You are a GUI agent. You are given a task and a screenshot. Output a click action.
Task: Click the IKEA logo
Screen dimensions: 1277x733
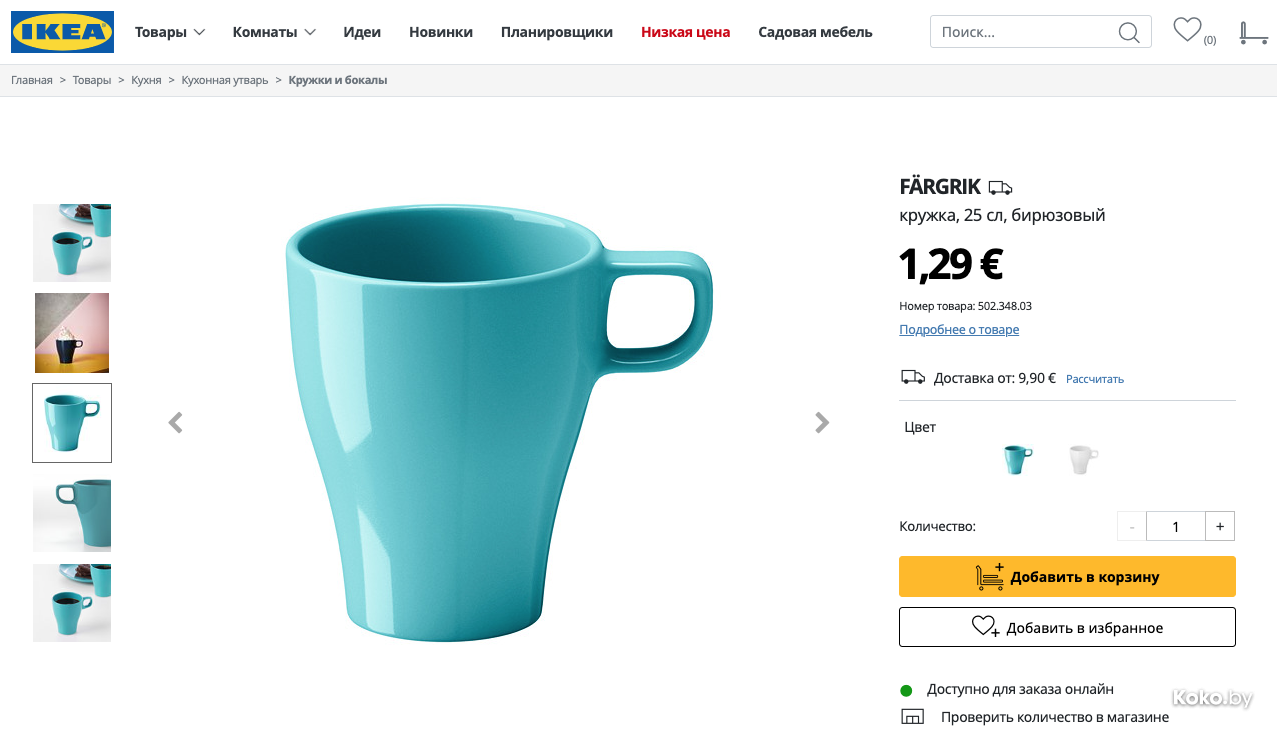coord(62,32)
